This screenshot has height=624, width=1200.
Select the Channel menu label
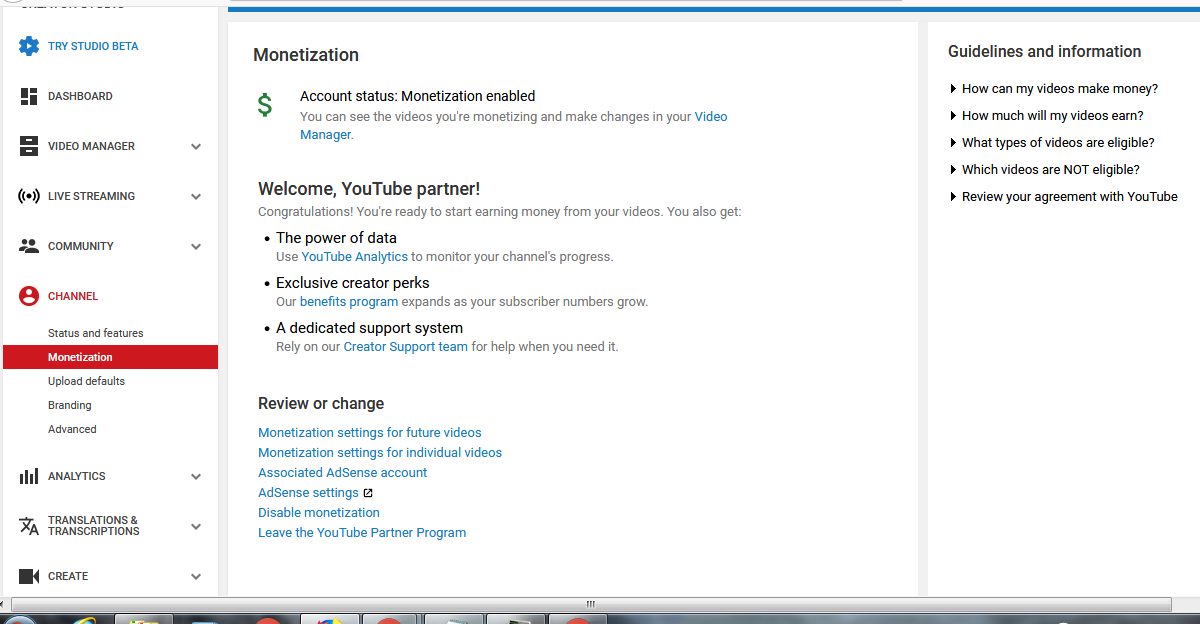pos(73,296)
